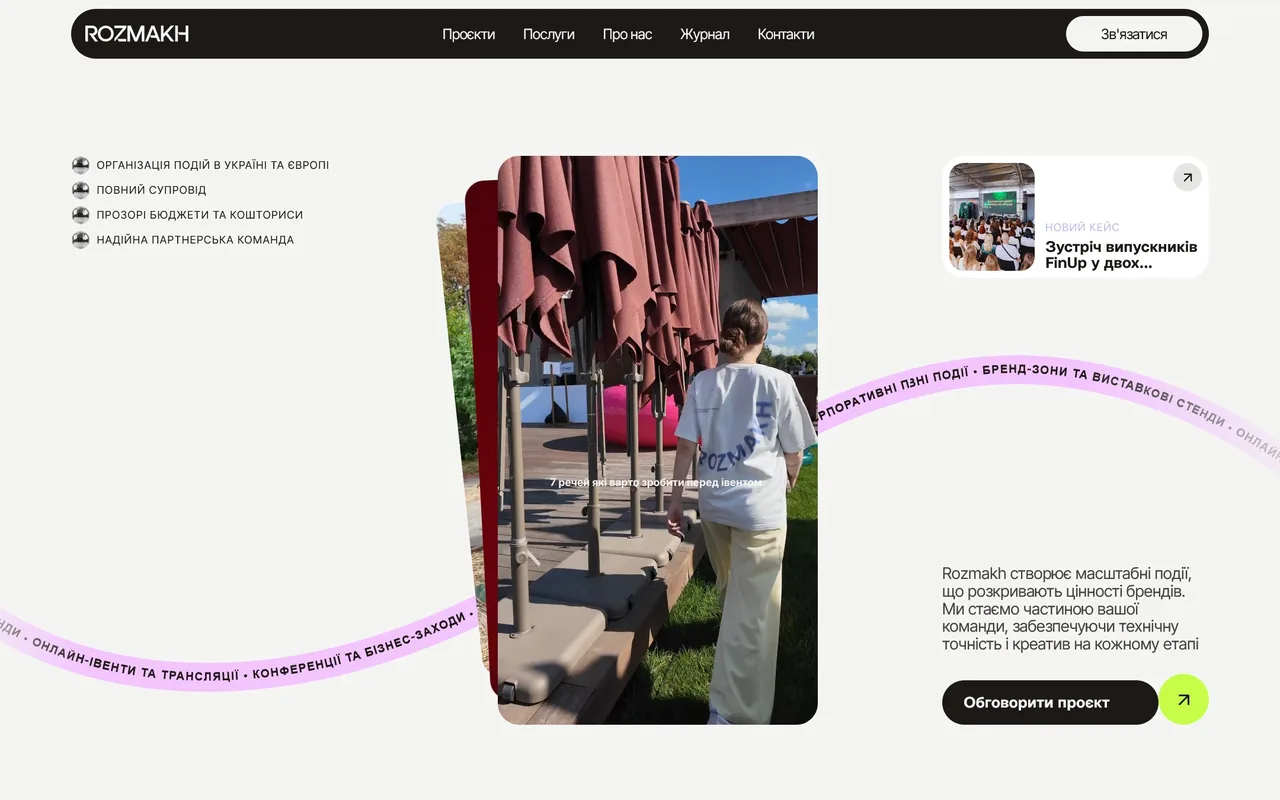This screenshot has height=800, width=1280.
Task: Click the sphere icon beside ПРОЗОРІ БЮДЖЕТИ
Action: 81,215
